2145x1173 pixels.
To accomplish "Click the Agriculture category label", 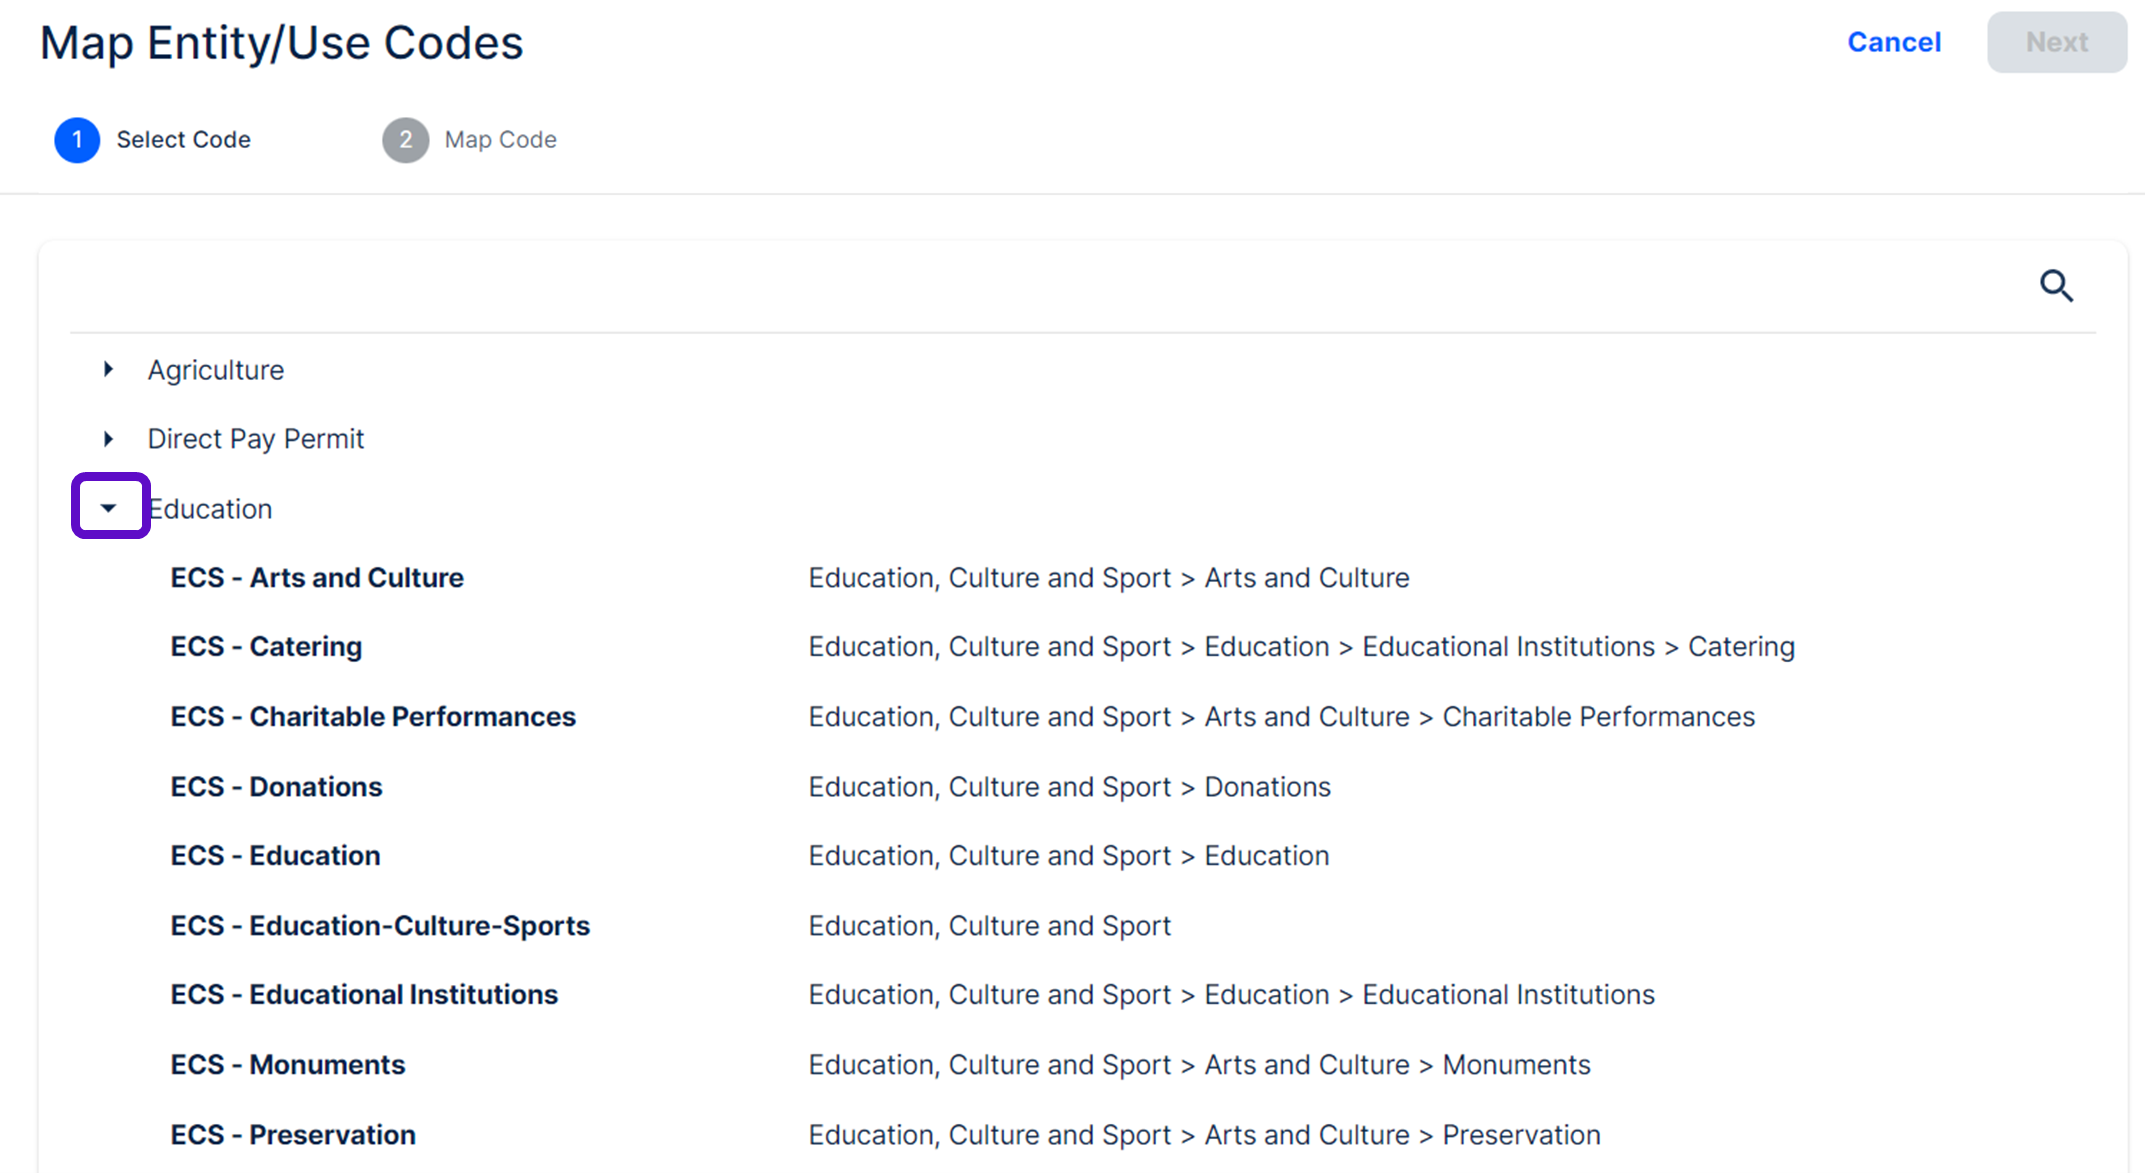I will click(216, 370).
